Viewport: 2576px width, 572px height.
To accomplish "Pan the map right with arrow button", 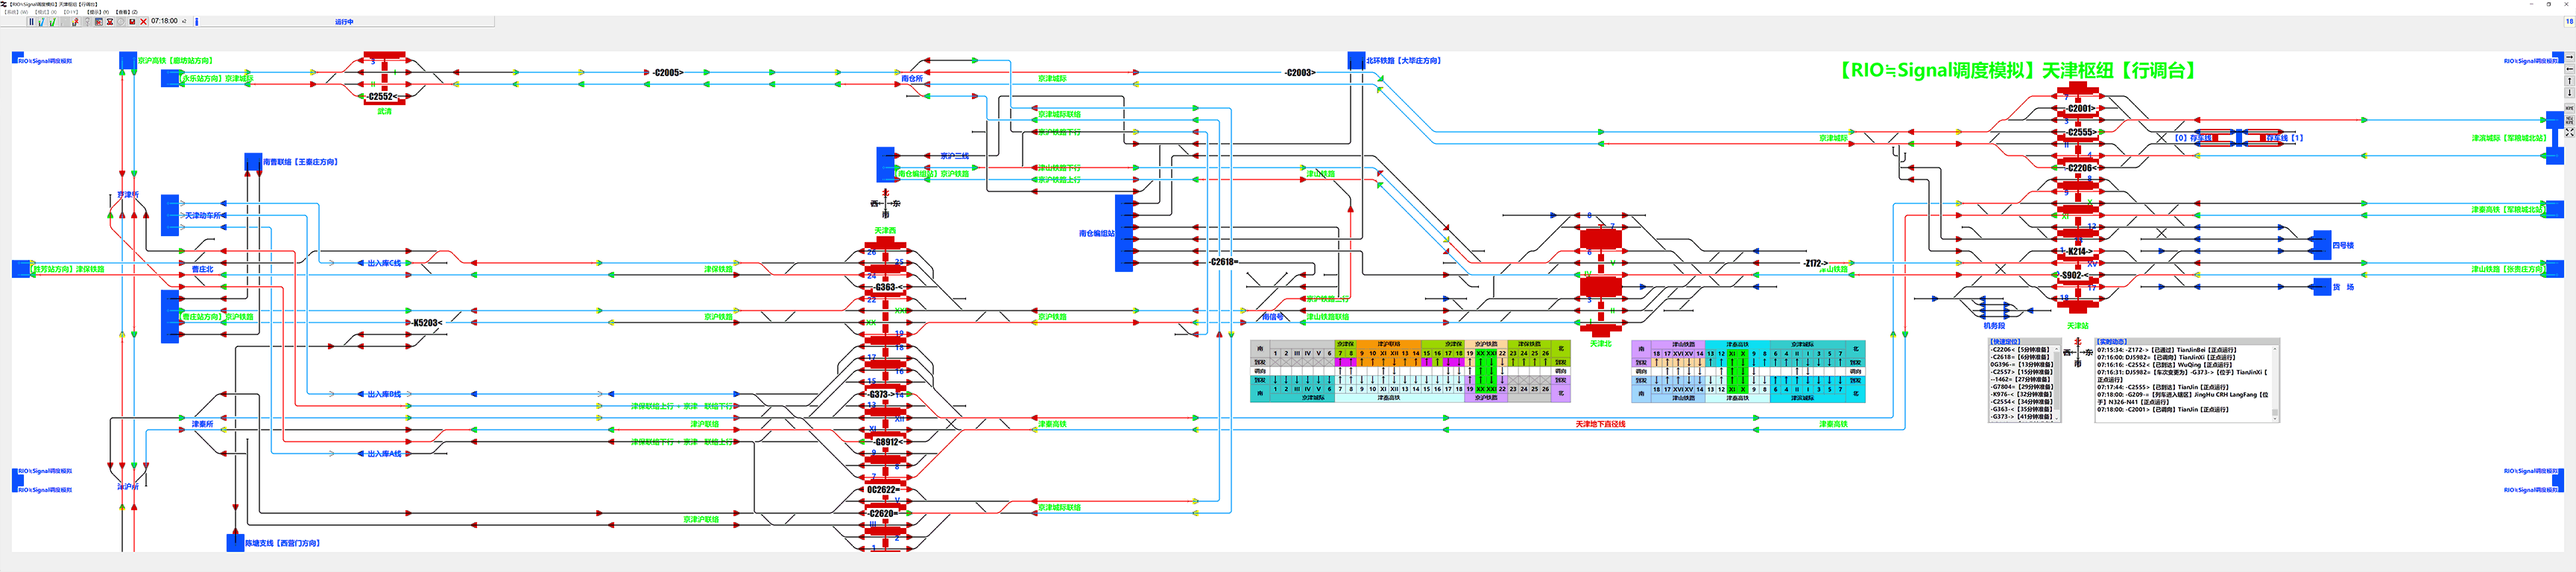I will click(2569, 57).
